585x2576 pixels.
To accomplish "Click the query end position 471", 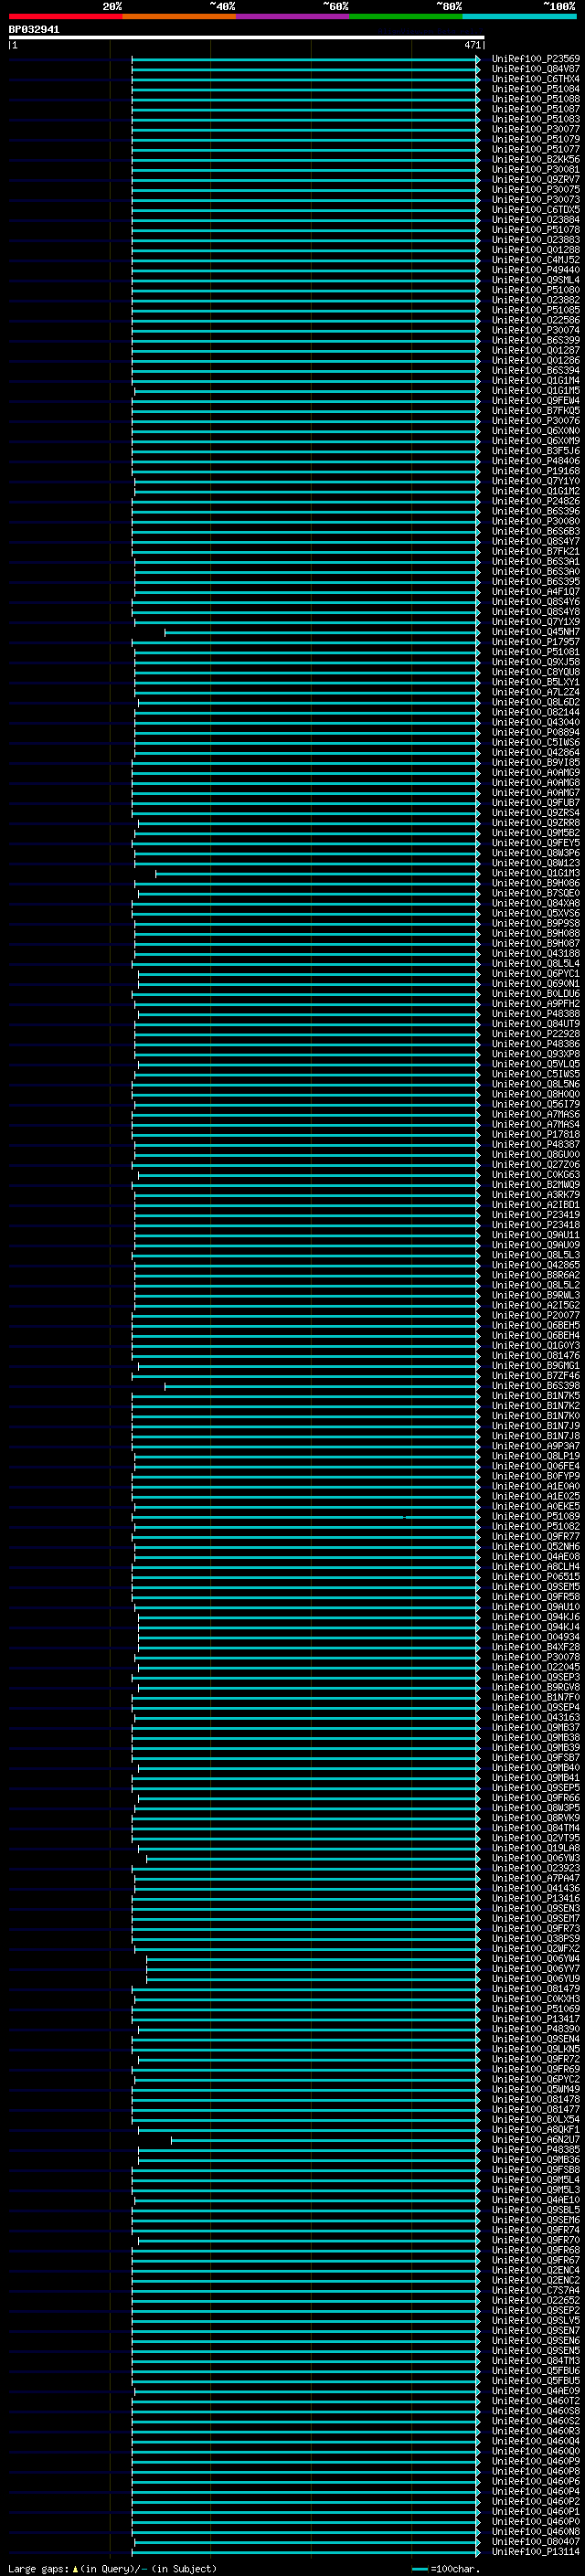I will click(473, 45).
